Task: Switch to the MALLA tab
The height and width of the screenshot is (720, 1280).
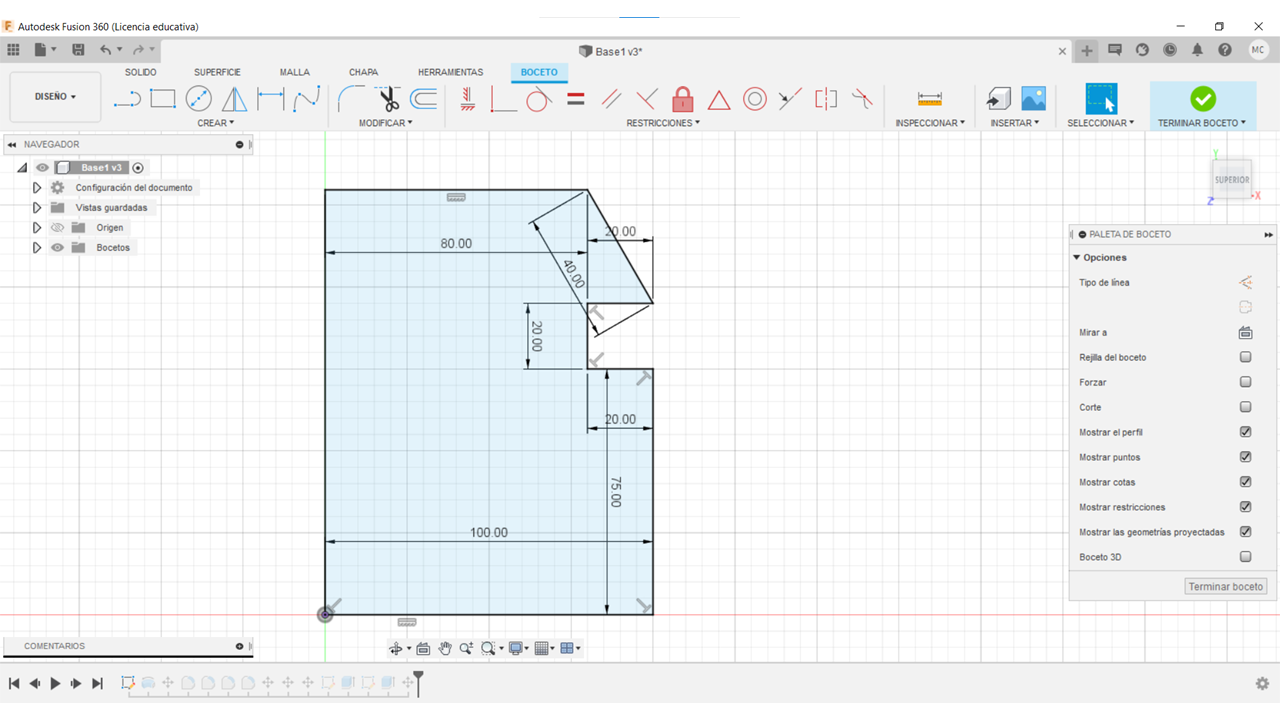Action: coord(295,72)
